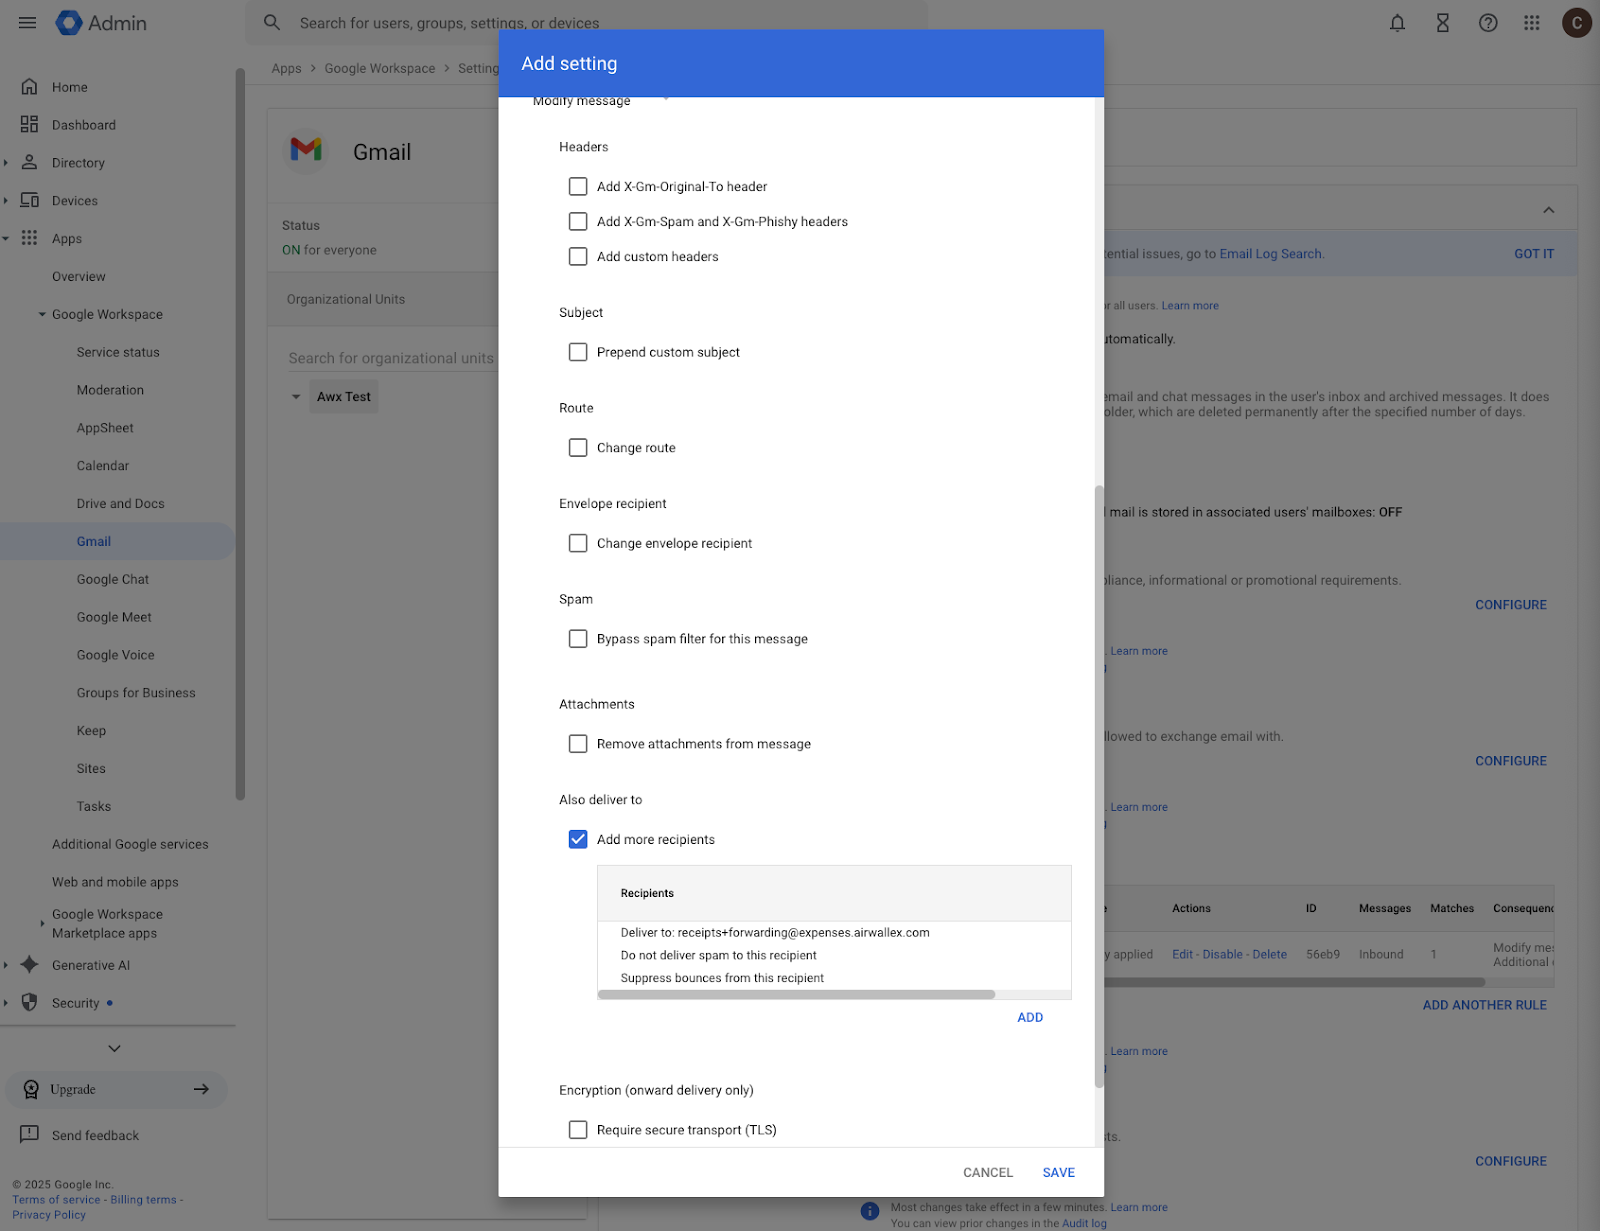This screenshot has height=1231, width=1600.
Task: Enable the Change route checkbox
Action: 578,447
